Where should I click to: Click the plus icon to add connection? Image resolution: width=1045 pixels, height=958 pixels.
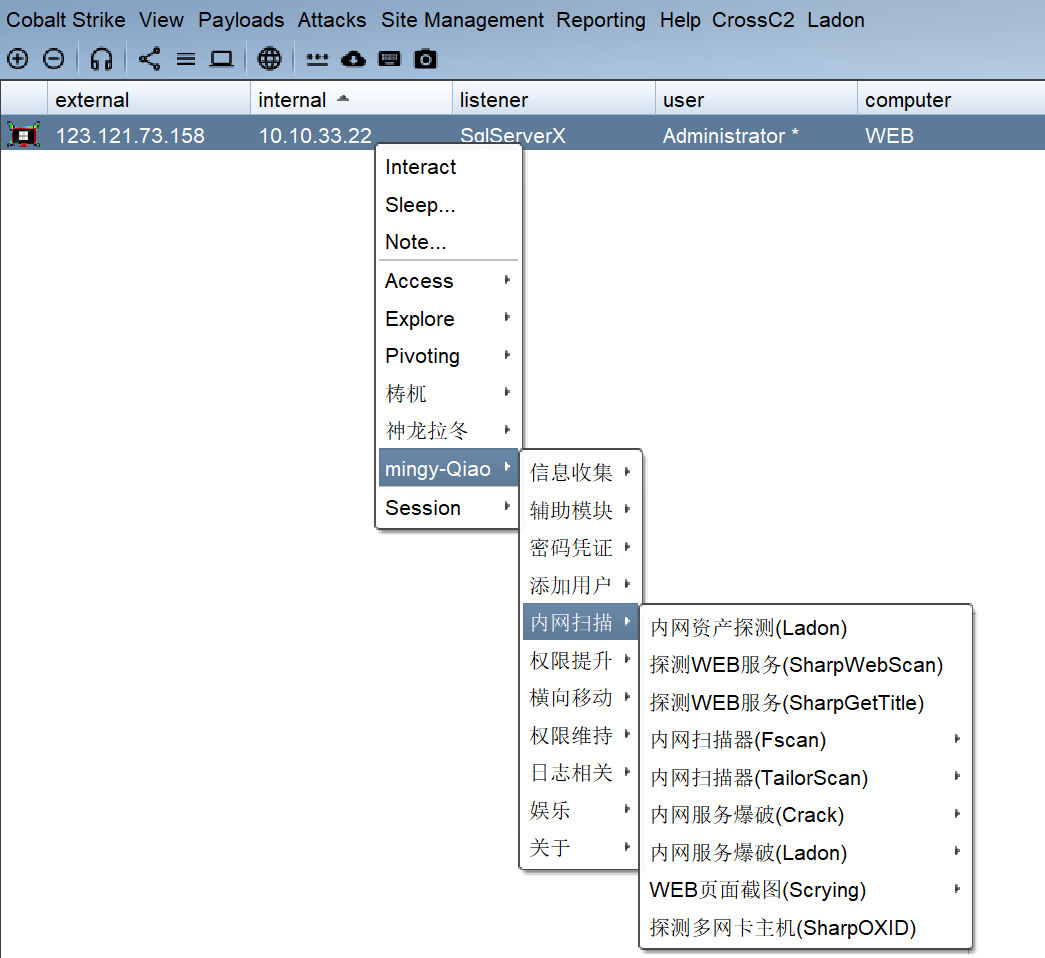[x=17, y=59]
